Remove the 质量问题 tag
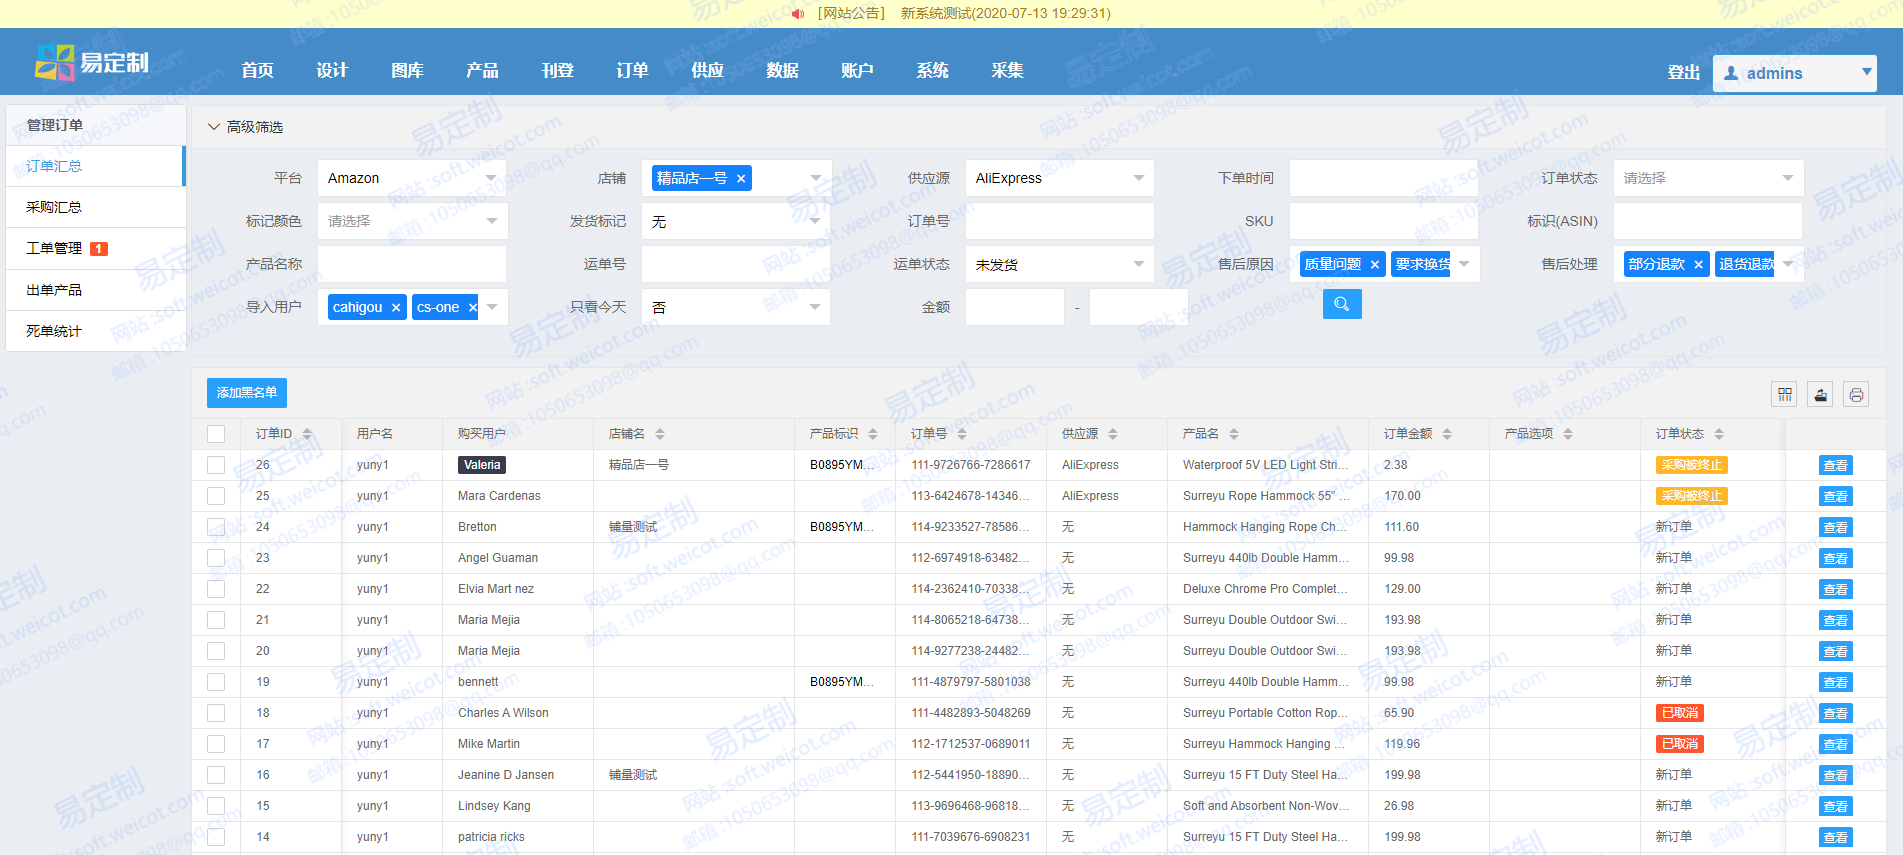This screenshot has width=1903, height=855. click(x=1375, y=265)
